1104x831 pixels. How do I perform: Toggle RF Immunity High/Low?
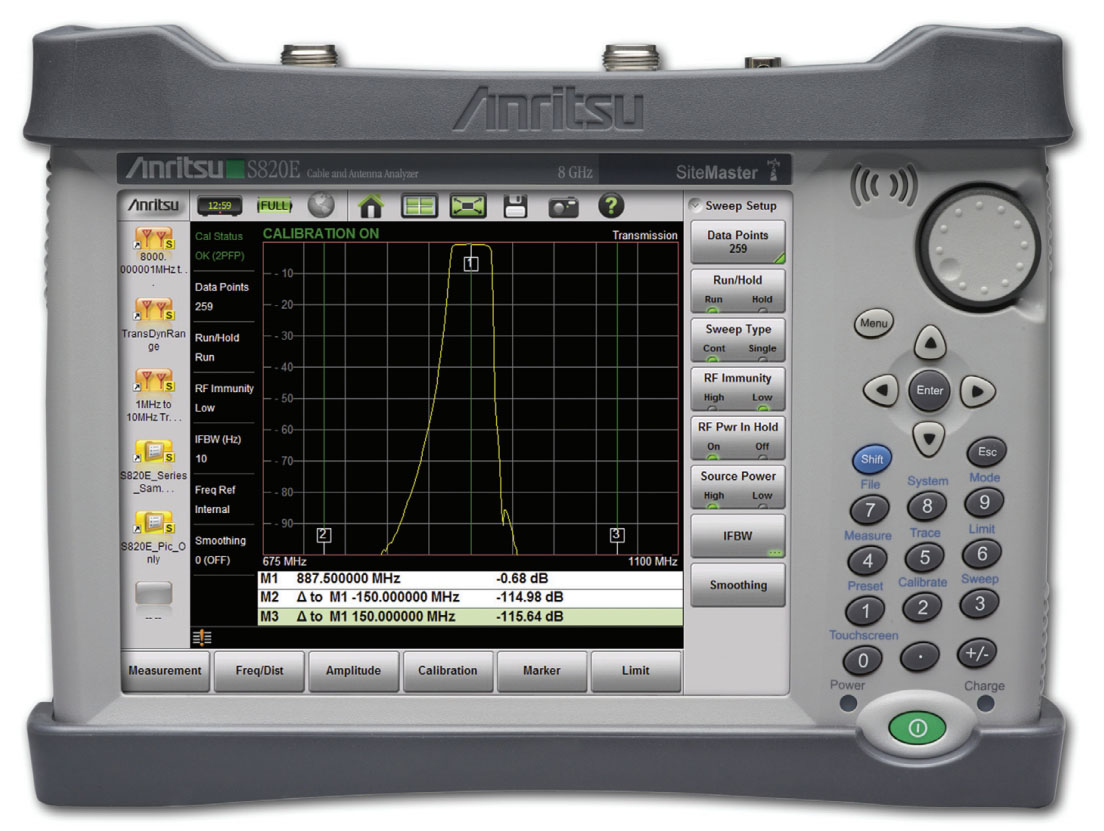(x=738, y=389)
